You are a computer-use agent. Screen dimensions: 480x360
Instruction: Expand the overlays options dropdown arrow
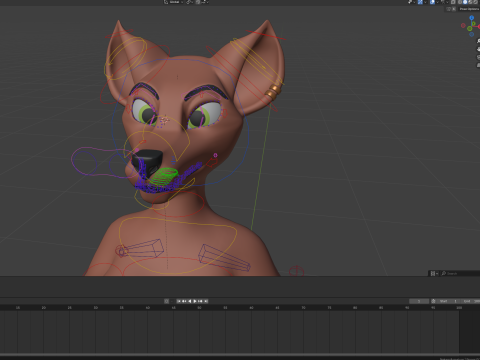tap(438, 2)
